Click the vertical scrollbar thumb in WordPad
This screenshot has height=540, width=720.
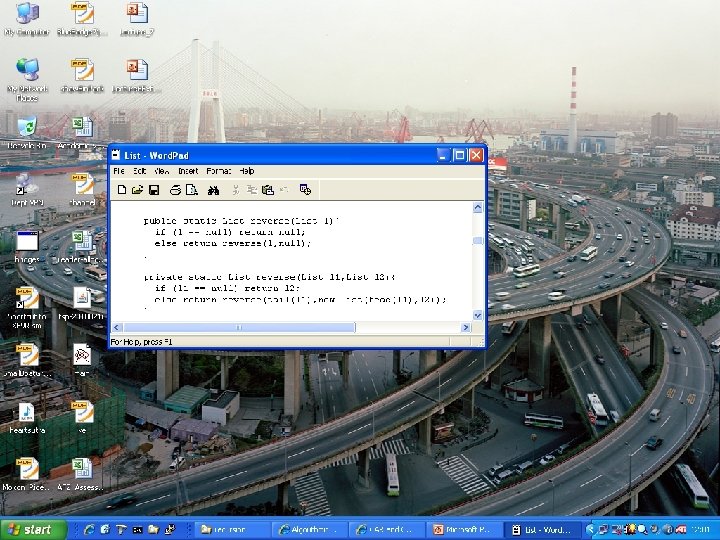pos(478,241)
